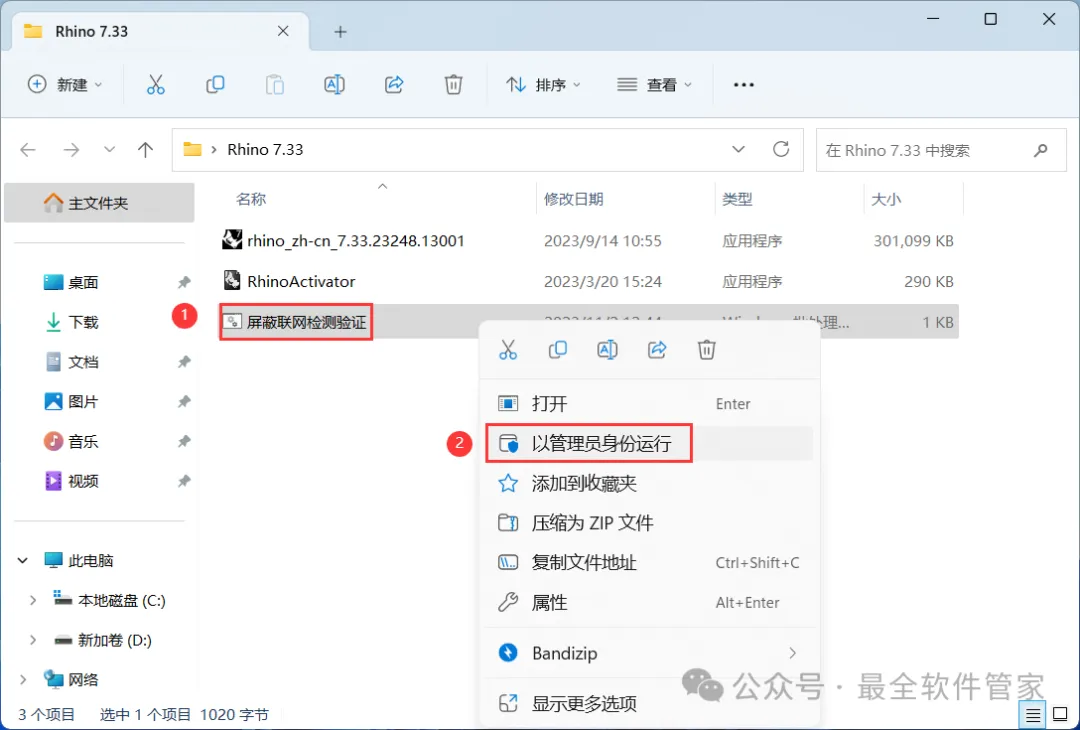
Task: Open the 查看 view dropdown
Action: point(654,85)
